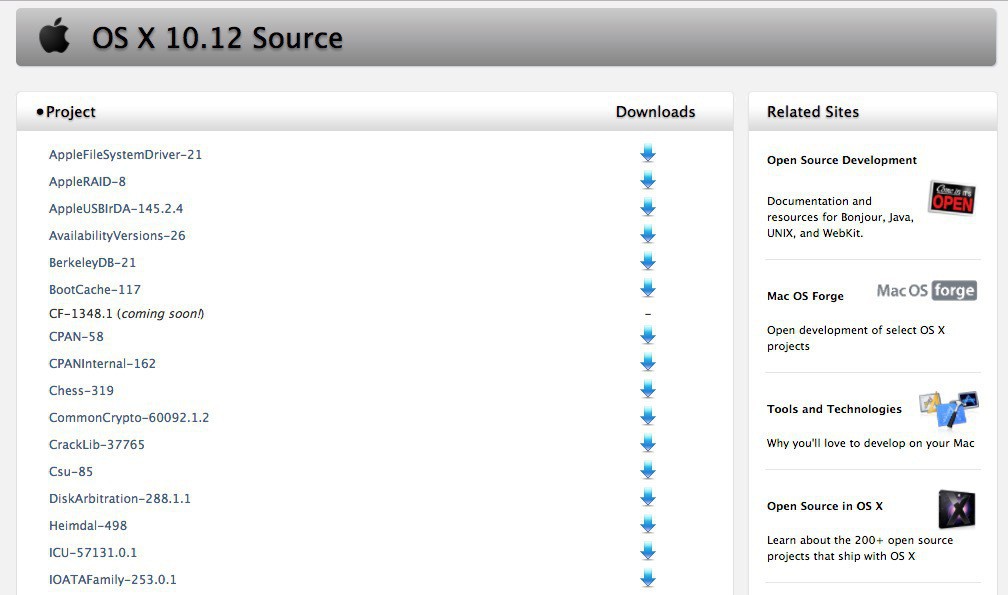The image size is (1008, 595).
Task: Click the Open Source in OS X thumbnail
Action: (x=956, y=509)
